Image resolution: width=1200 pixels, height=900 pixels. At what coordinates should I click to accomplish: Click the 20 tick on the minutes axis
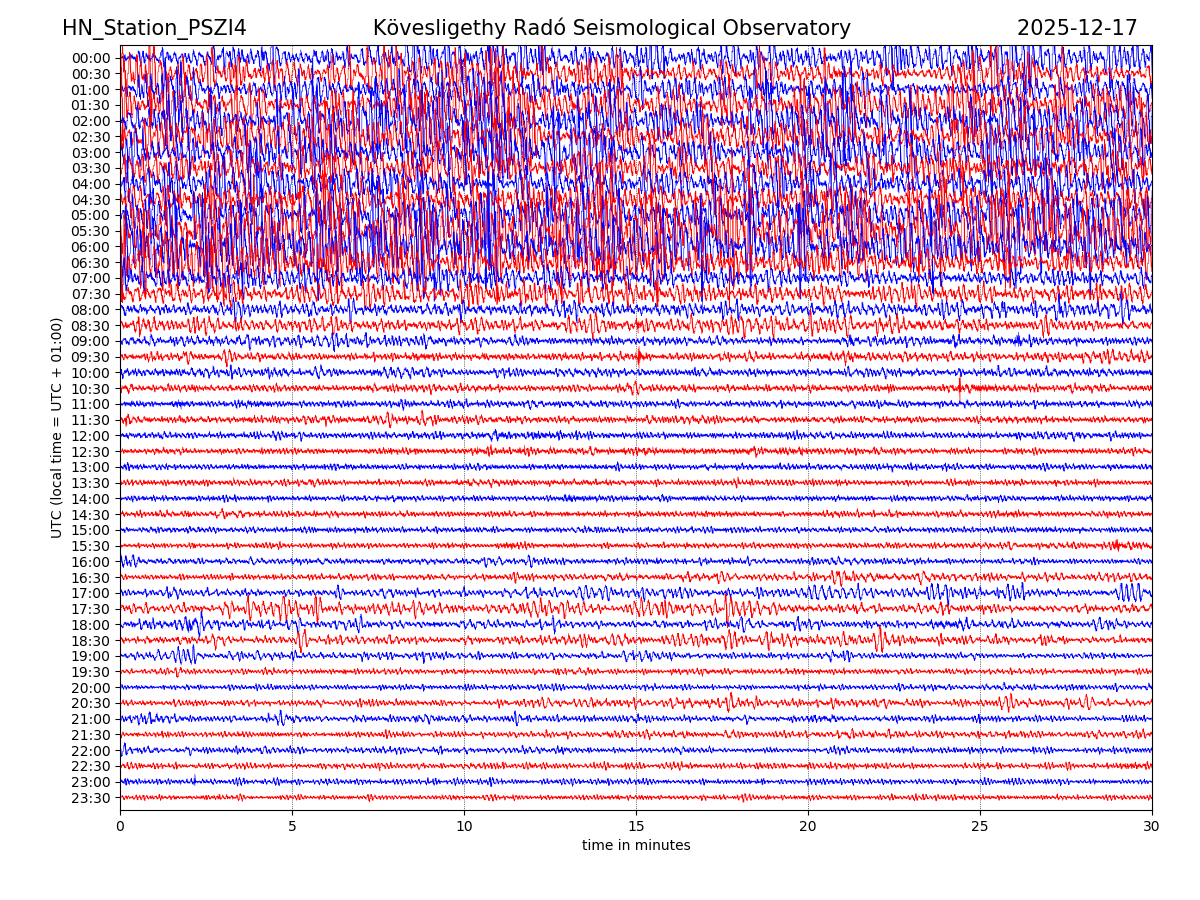[808, 826]
